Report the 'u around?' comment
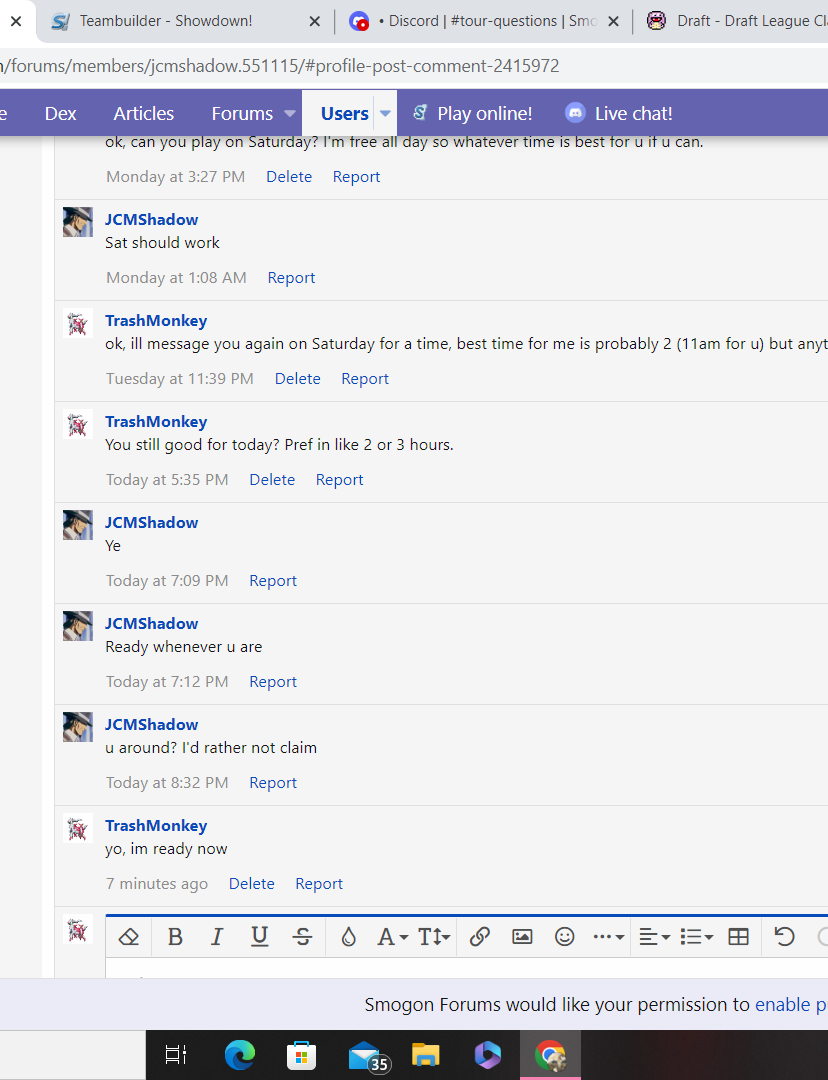This screenshot has width=828, height=1080. tap(273, 782)
